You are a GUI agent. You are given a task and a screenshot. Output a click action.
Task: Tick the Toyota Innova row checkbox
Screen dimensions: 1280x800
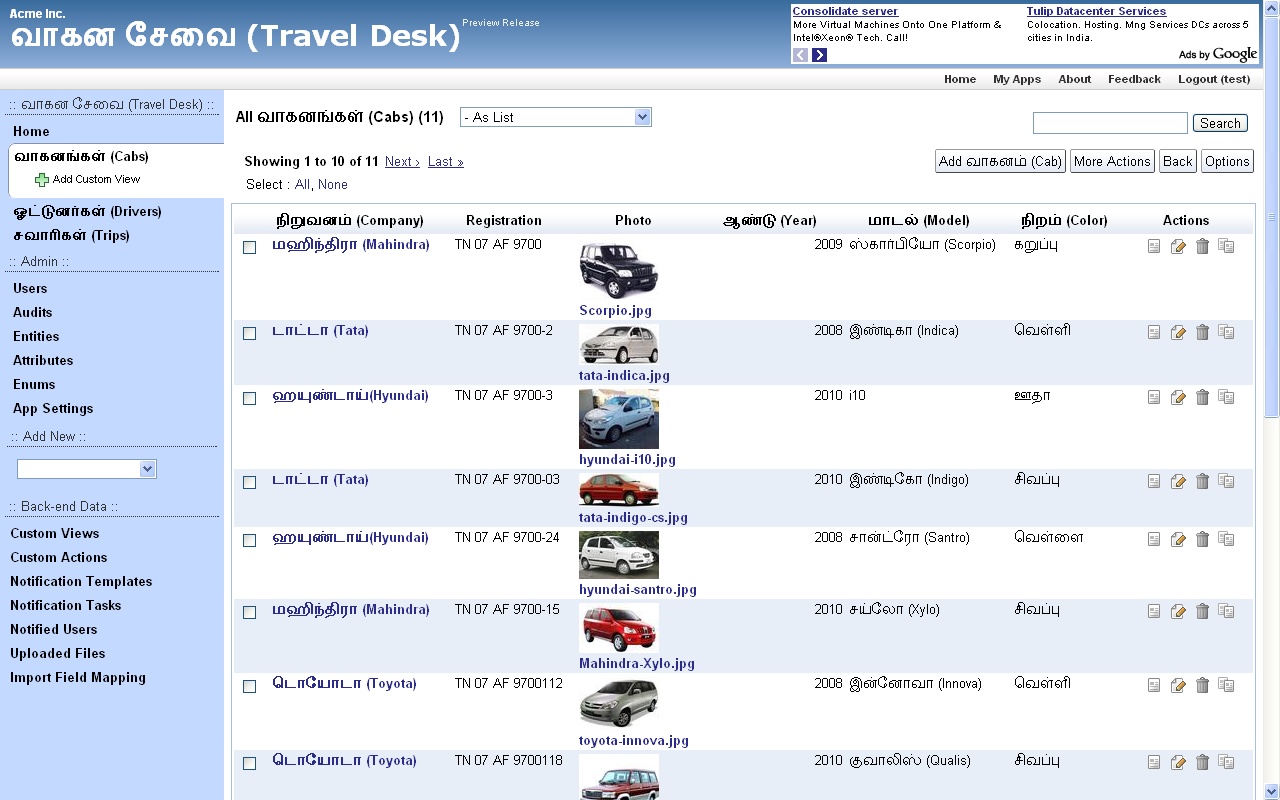point(250,687)
